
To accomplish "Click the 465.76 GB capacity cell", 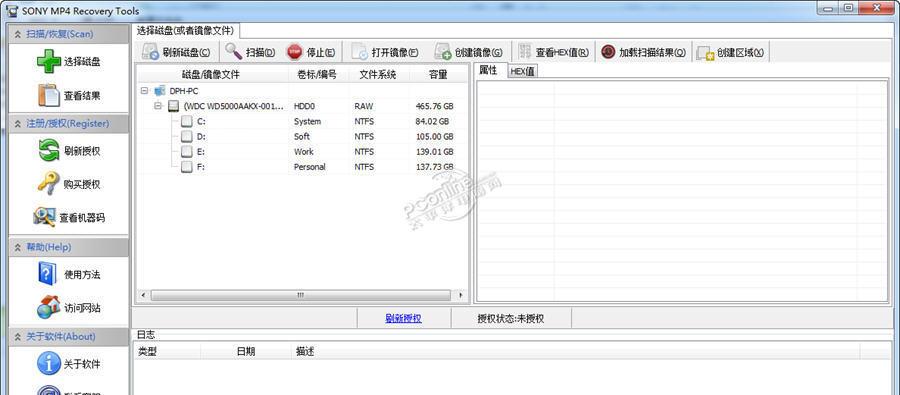I will (x=435, y=106).
